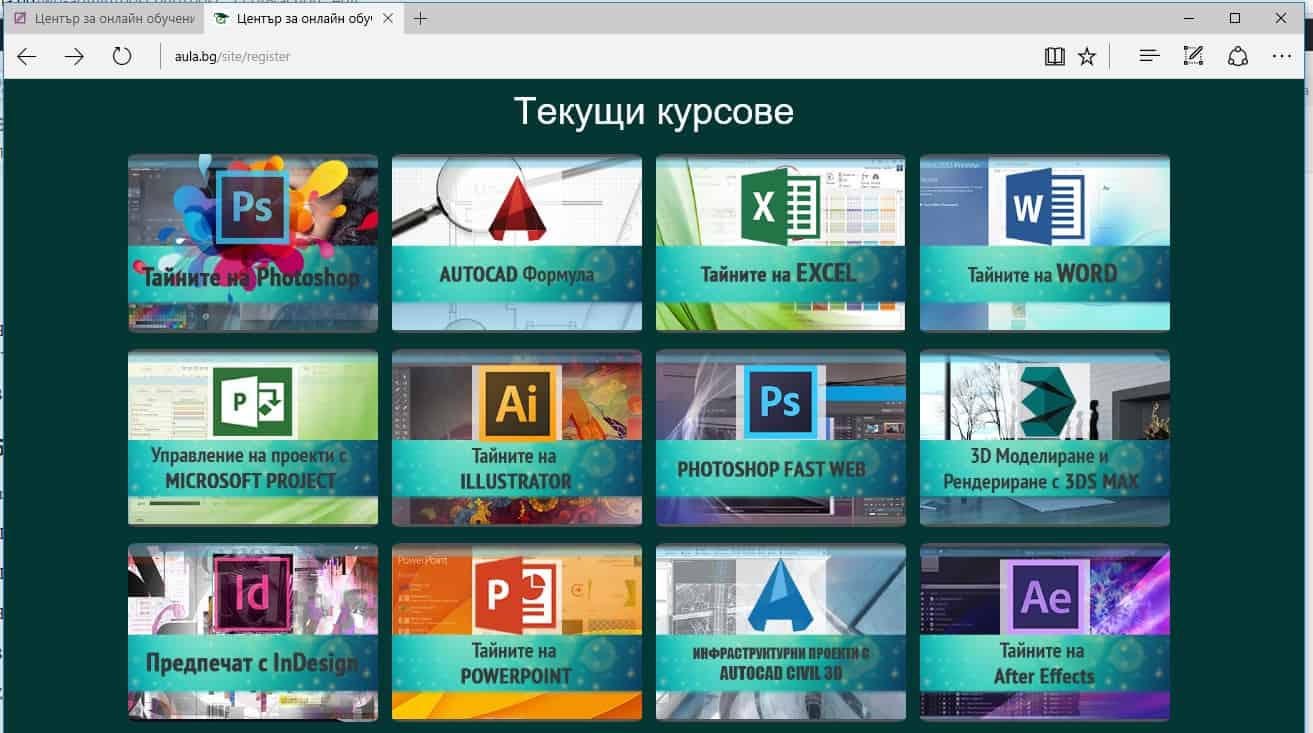1313x733 pixels.
Task: Click the blue Word logo icon
Action: (x=1044, y=207)
